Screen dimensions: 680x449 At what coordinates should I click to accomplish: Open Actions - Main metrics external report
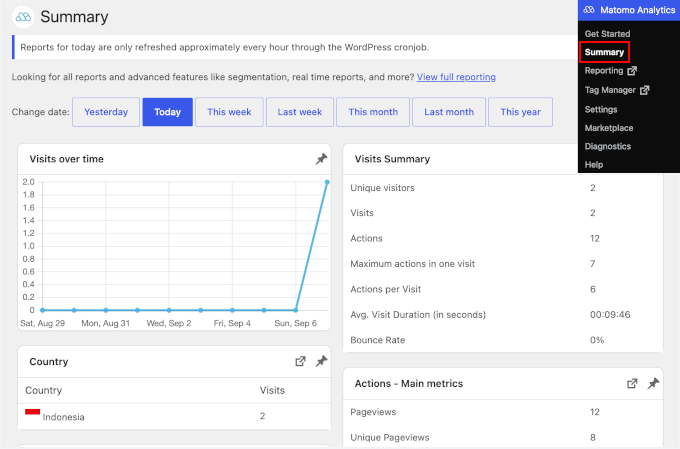tap(632, 383)
